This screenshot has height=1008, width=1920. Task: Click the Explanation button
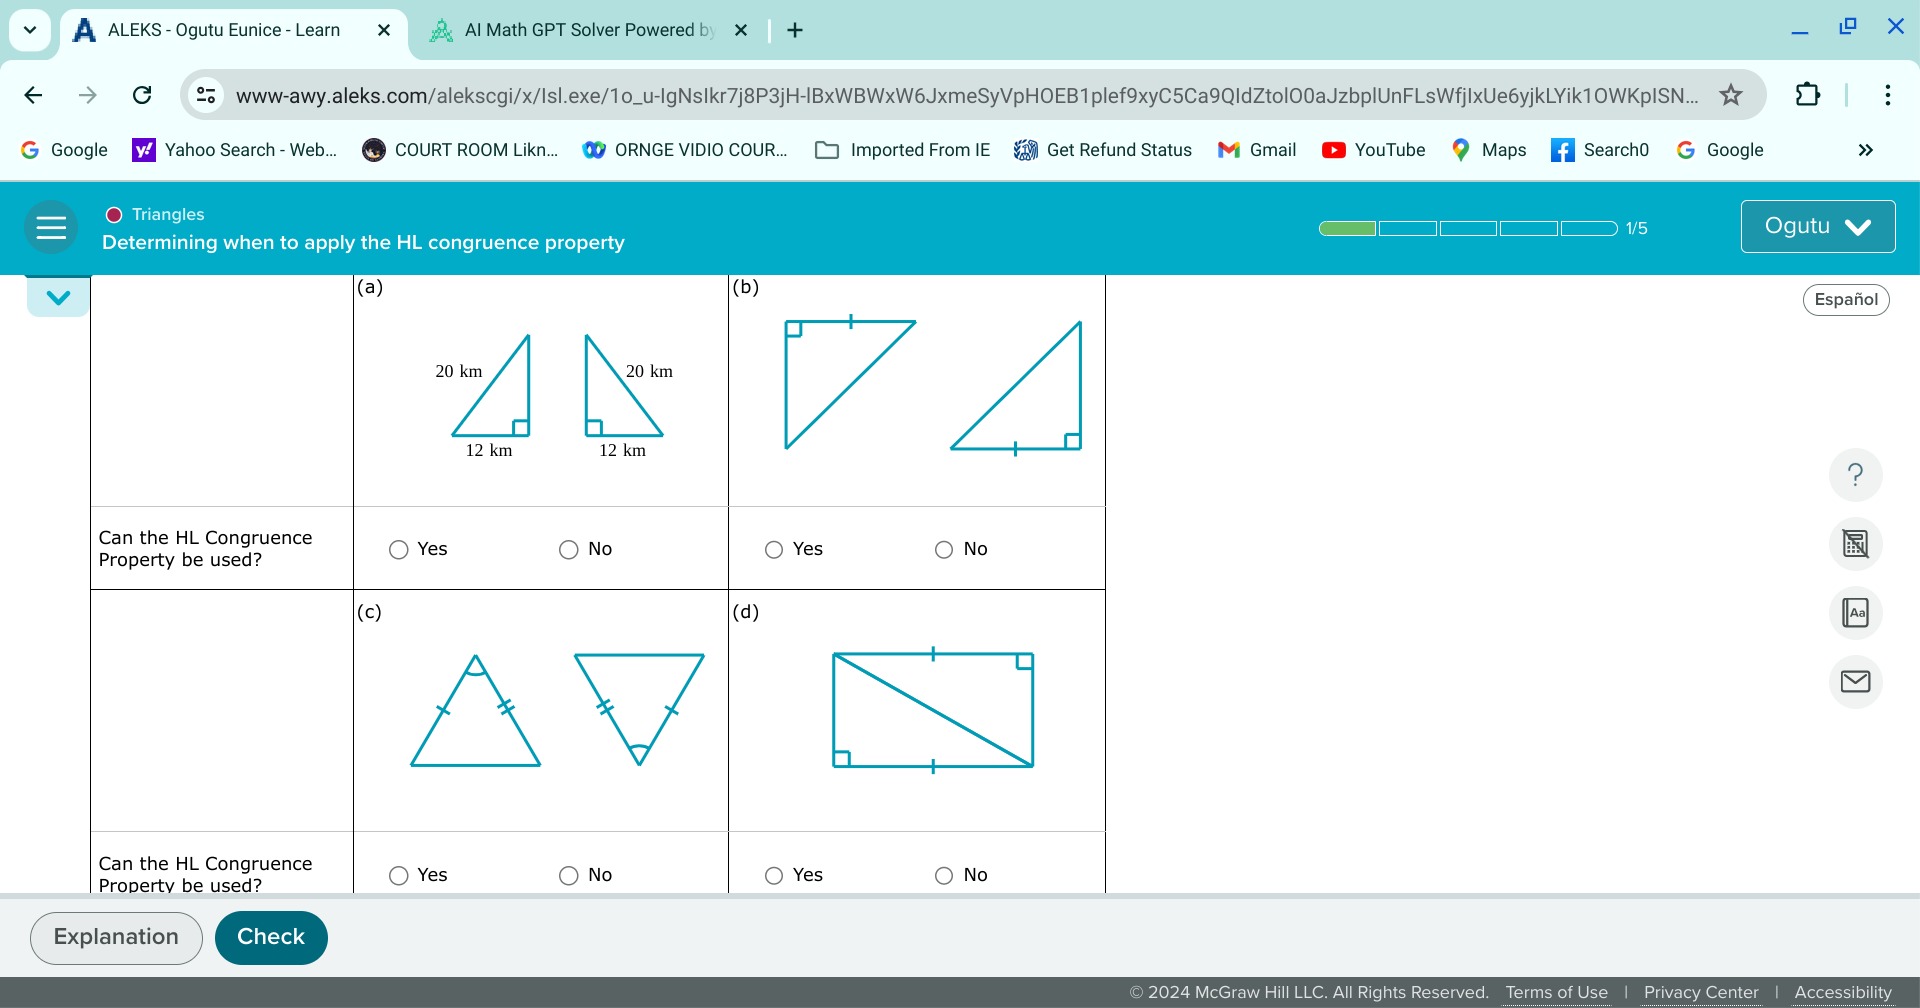(x=116, y=937)
